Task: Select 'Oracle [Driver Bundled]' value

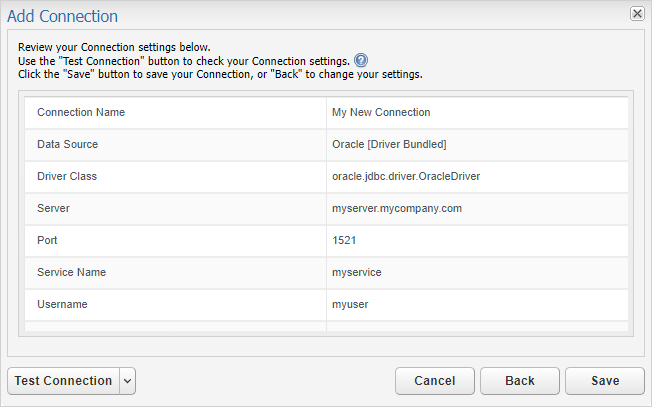Action: (x=389, y=144)
